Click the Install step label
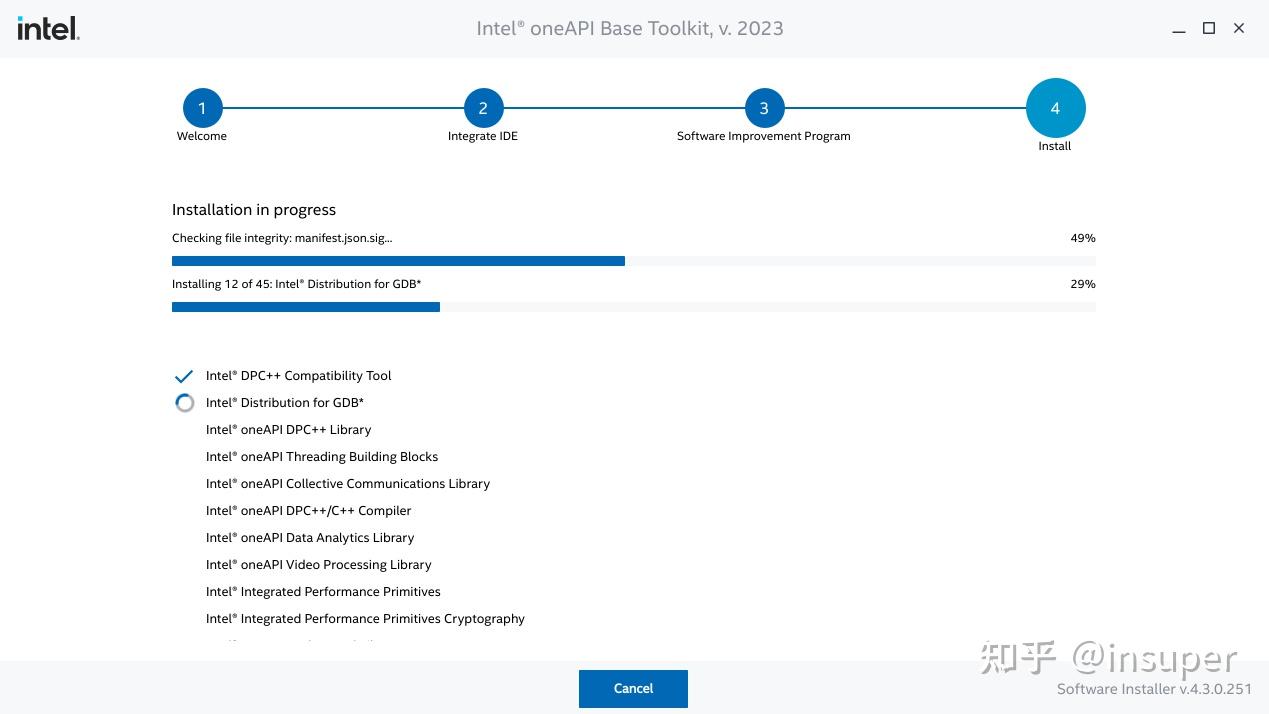This screenshot has height=714, width=1269. [1055, 146]
